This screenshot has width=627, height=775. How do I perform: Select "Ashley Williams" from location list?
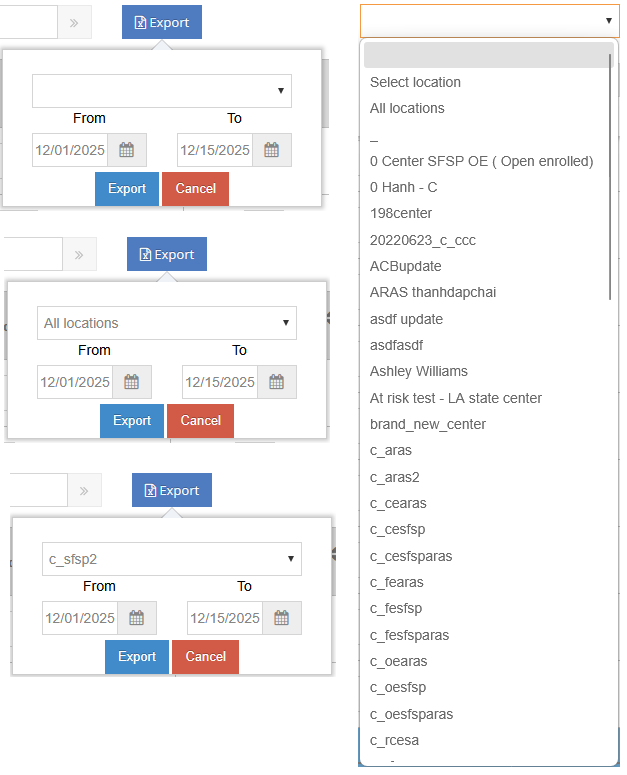click(x=418, y=371)
